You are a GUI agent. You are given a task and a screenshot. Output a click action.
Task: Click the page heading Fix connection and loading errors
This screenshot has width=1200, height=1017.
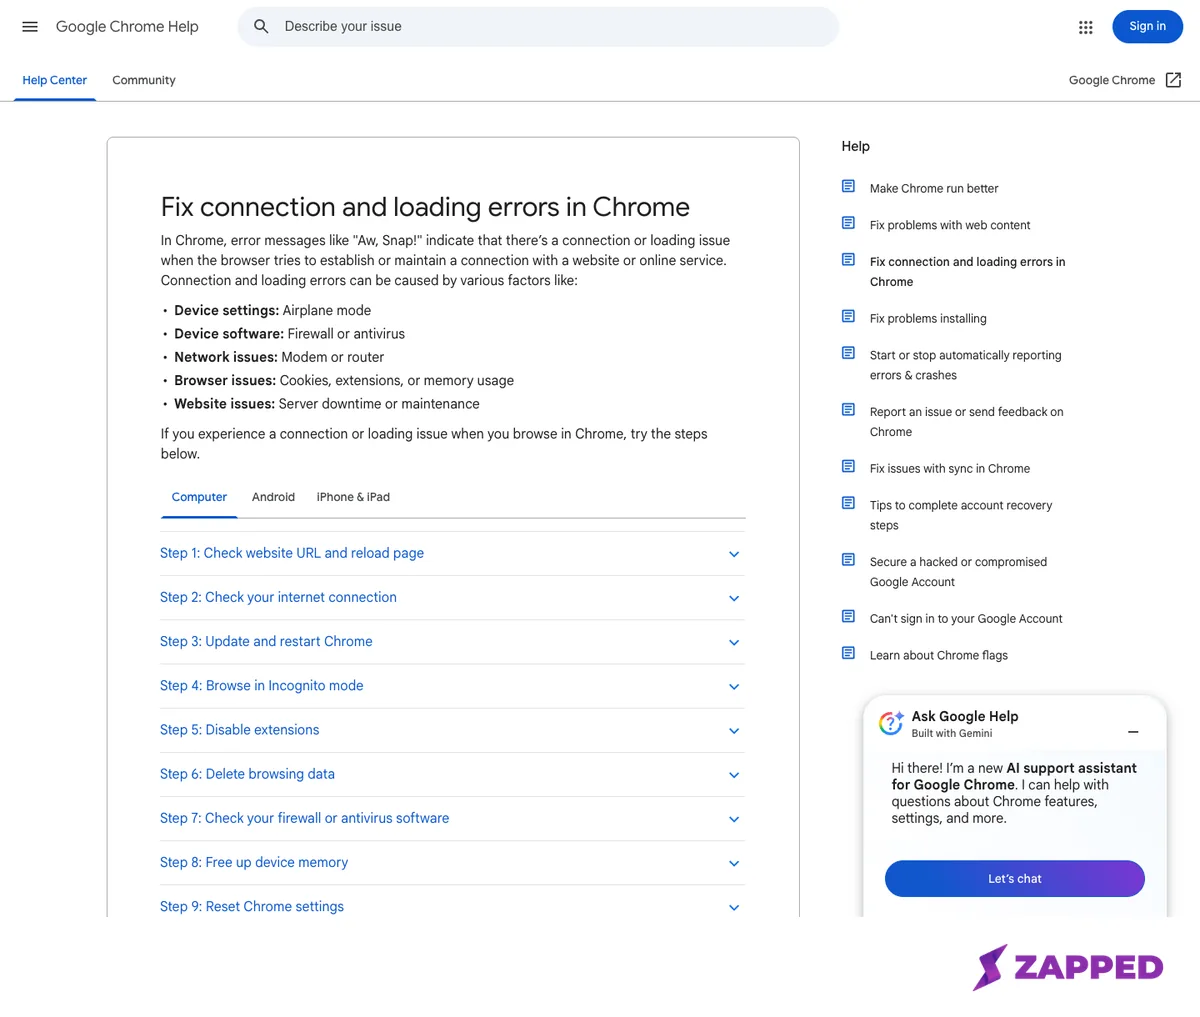(x=425, y=207)
